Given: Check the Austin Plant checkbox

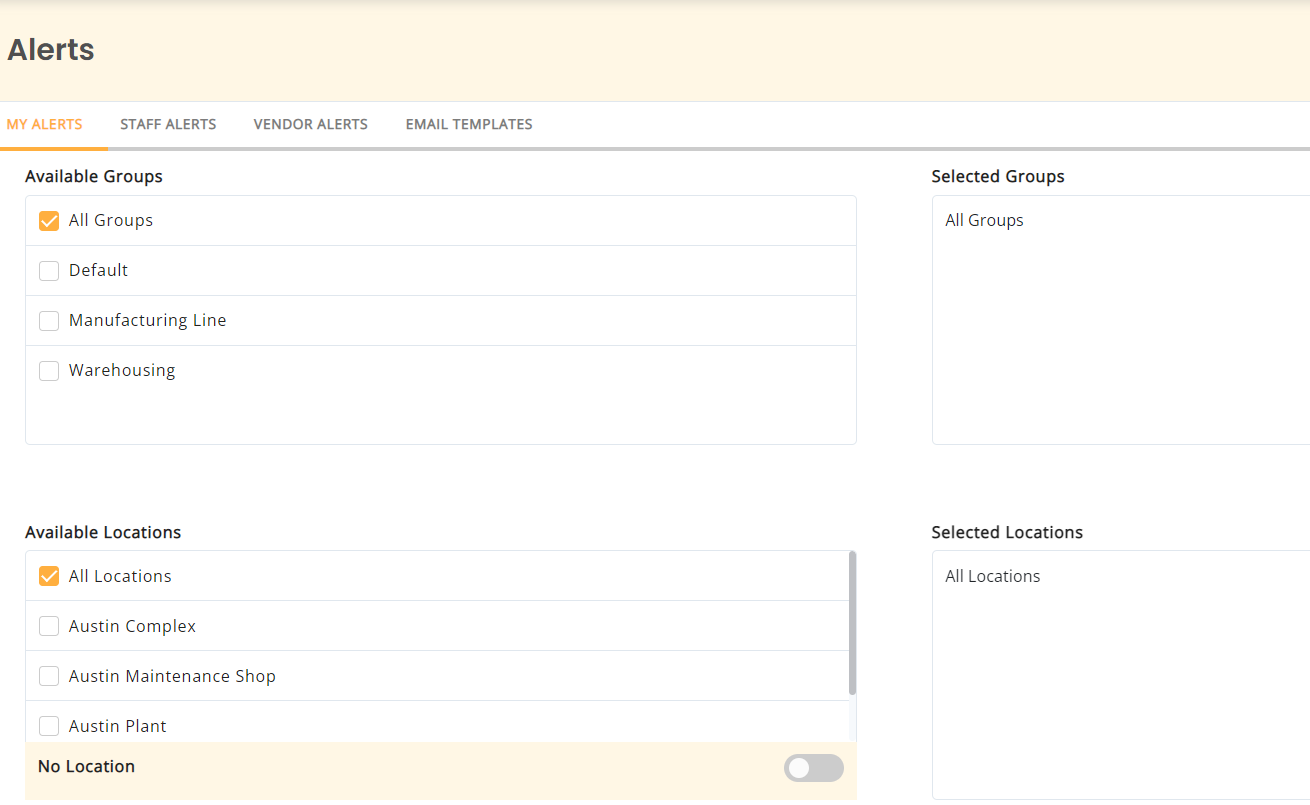Looking at the screenshot, I should coord(49,725).
